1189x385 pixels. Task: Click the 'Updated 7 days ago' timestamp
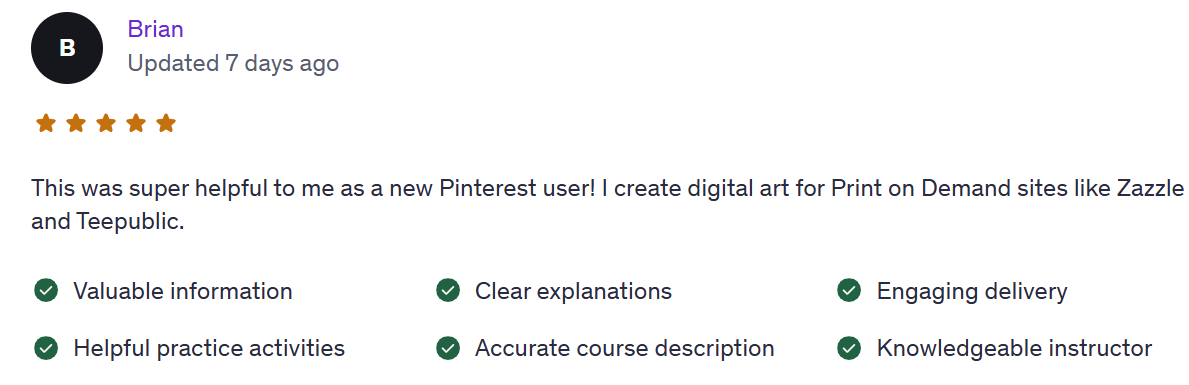tap(233, 63)
